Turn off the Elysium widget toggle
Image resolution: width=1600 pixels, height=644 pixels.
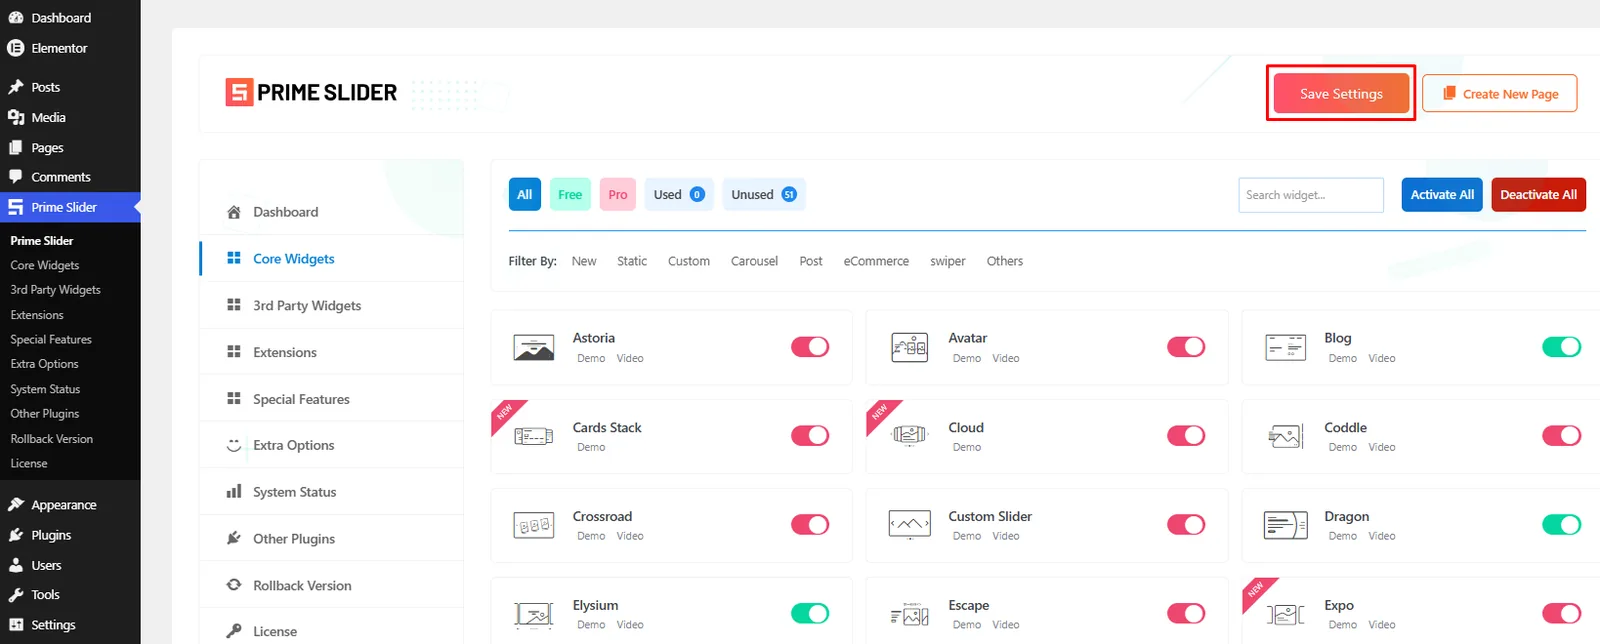pos(810,614)
